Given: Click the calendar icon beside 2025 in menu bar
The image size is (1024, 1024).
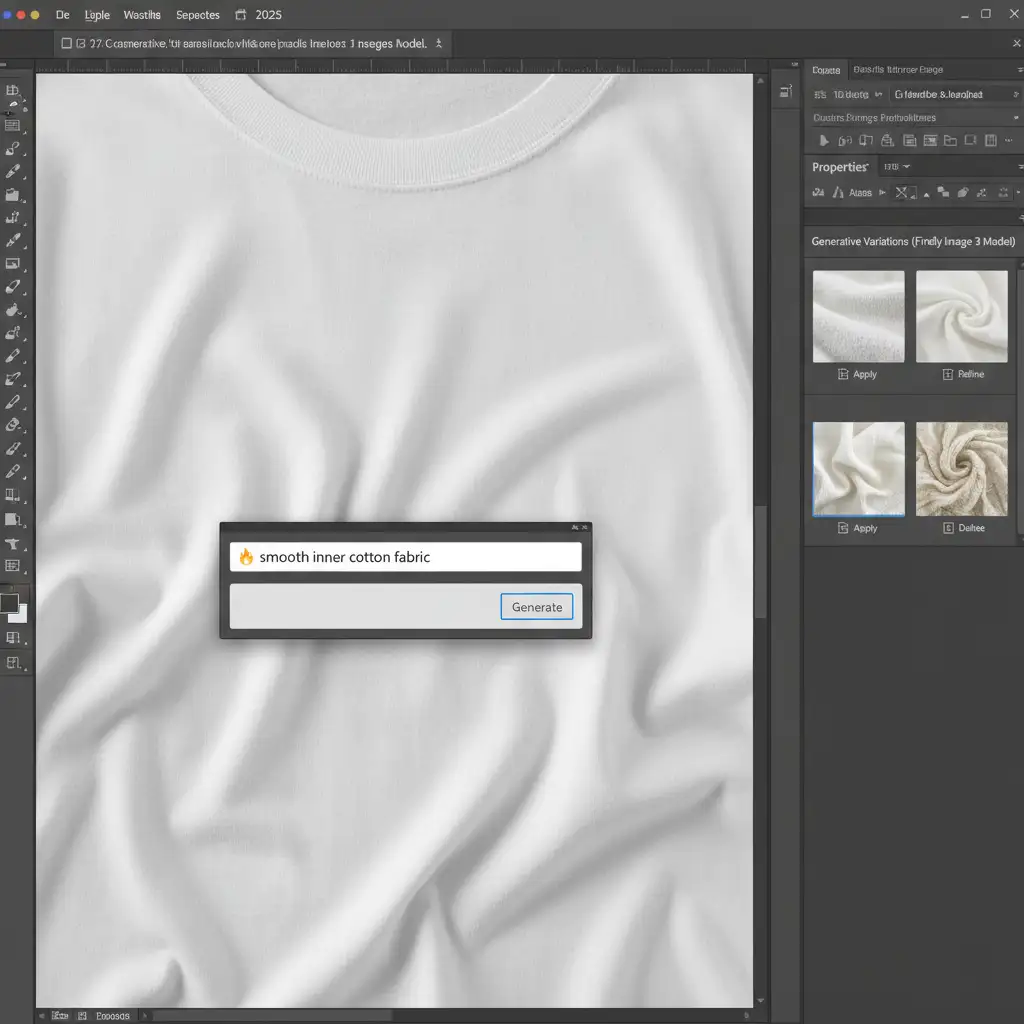Looking at the screenshot, I should coord(240,15).
